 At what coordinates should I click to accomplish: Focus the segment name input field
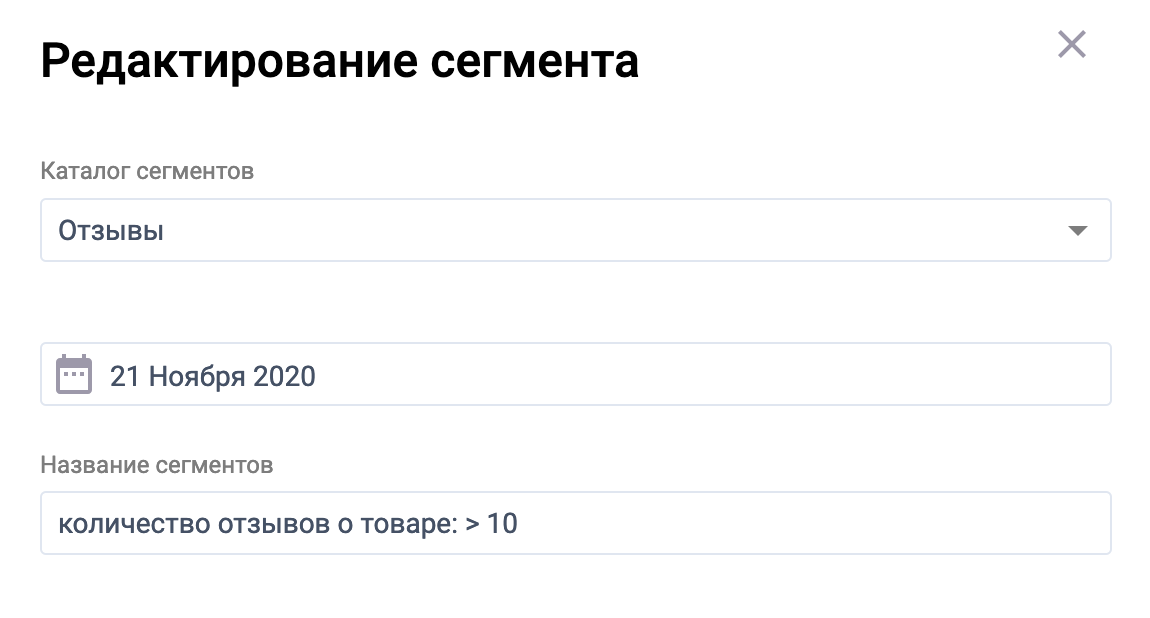576,523
